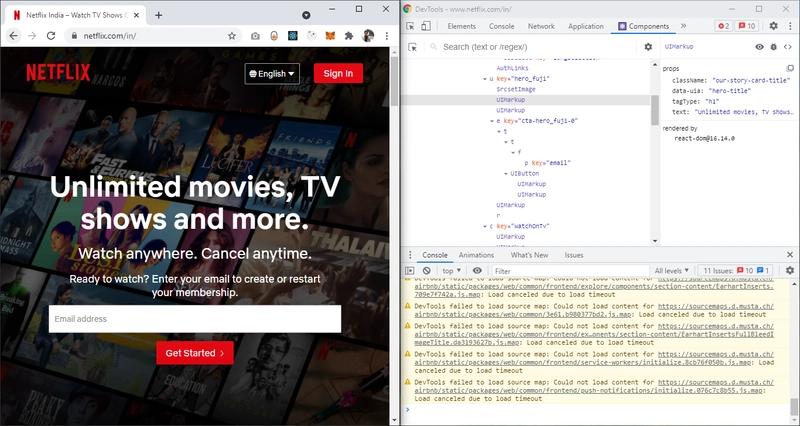Click the issues counter showing 10

(x=747, y=26)
